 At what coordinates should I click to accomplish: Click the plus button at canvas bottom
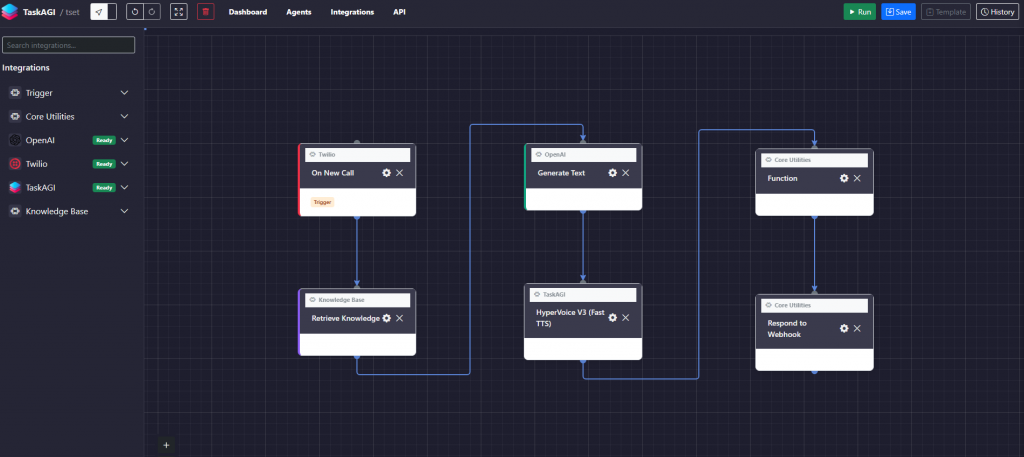[x=166, y=445]
